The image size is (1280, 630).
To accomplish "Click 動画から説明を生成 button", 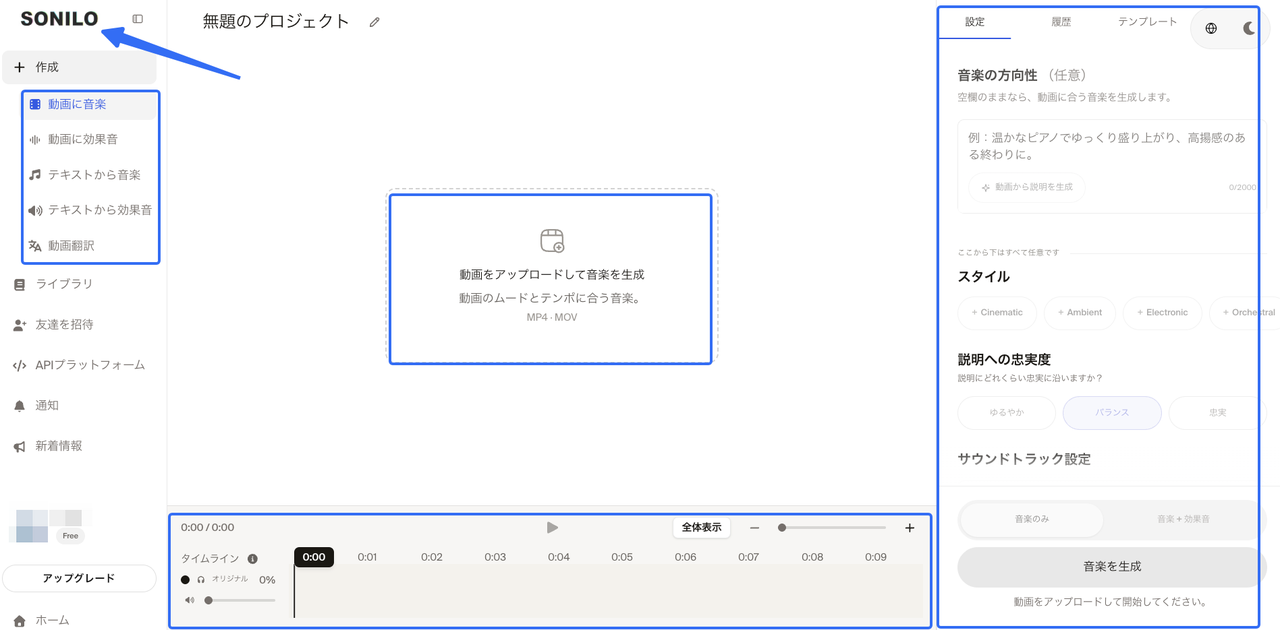I will tap(1026, 187).
